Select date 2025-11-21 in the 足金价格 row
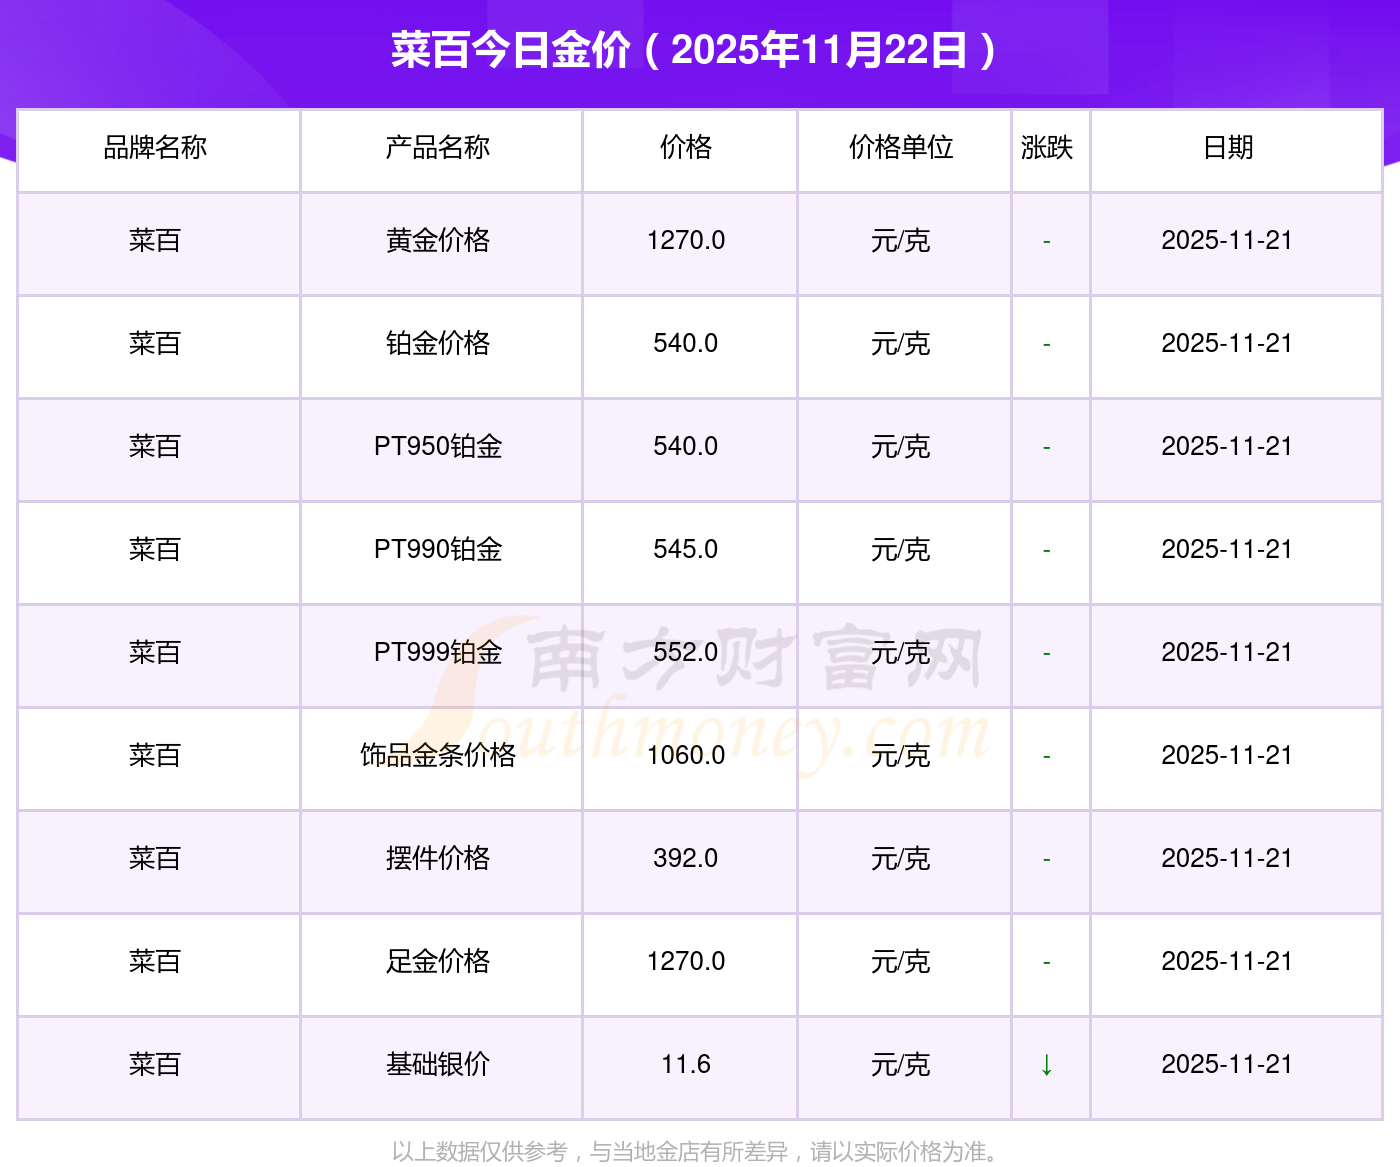The image size is (1400, 1167). [1227, 962]
